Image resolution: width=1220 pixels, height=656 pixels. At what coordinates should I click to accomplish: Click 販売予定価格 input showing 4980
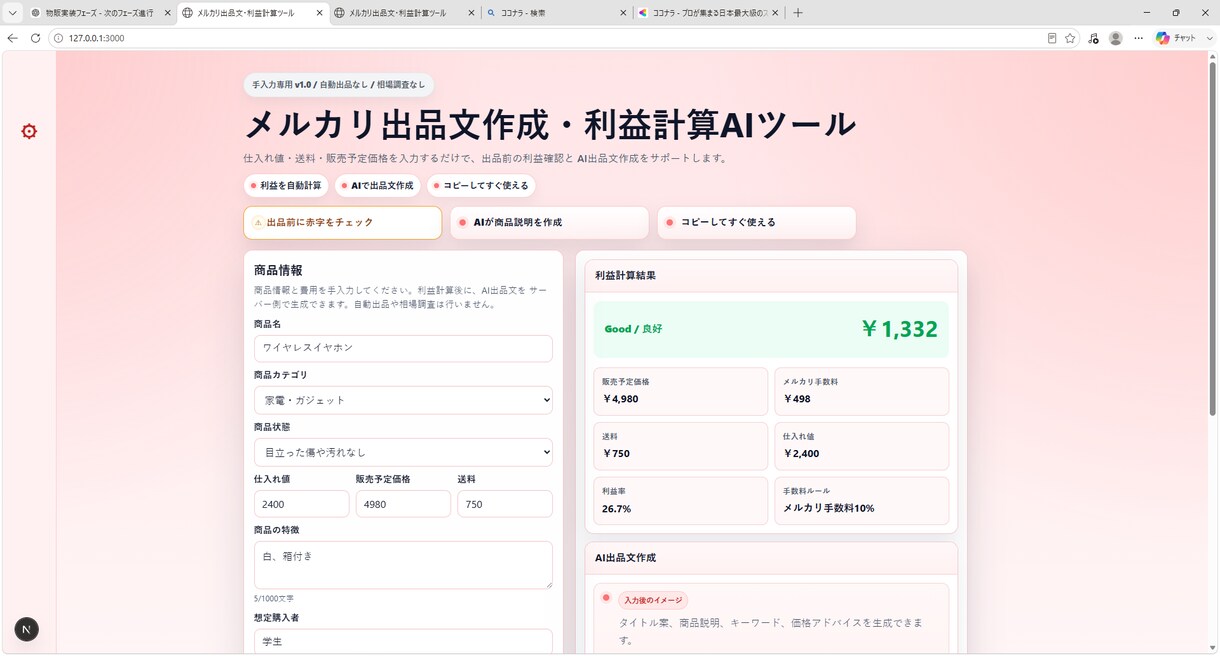(403, 504)
